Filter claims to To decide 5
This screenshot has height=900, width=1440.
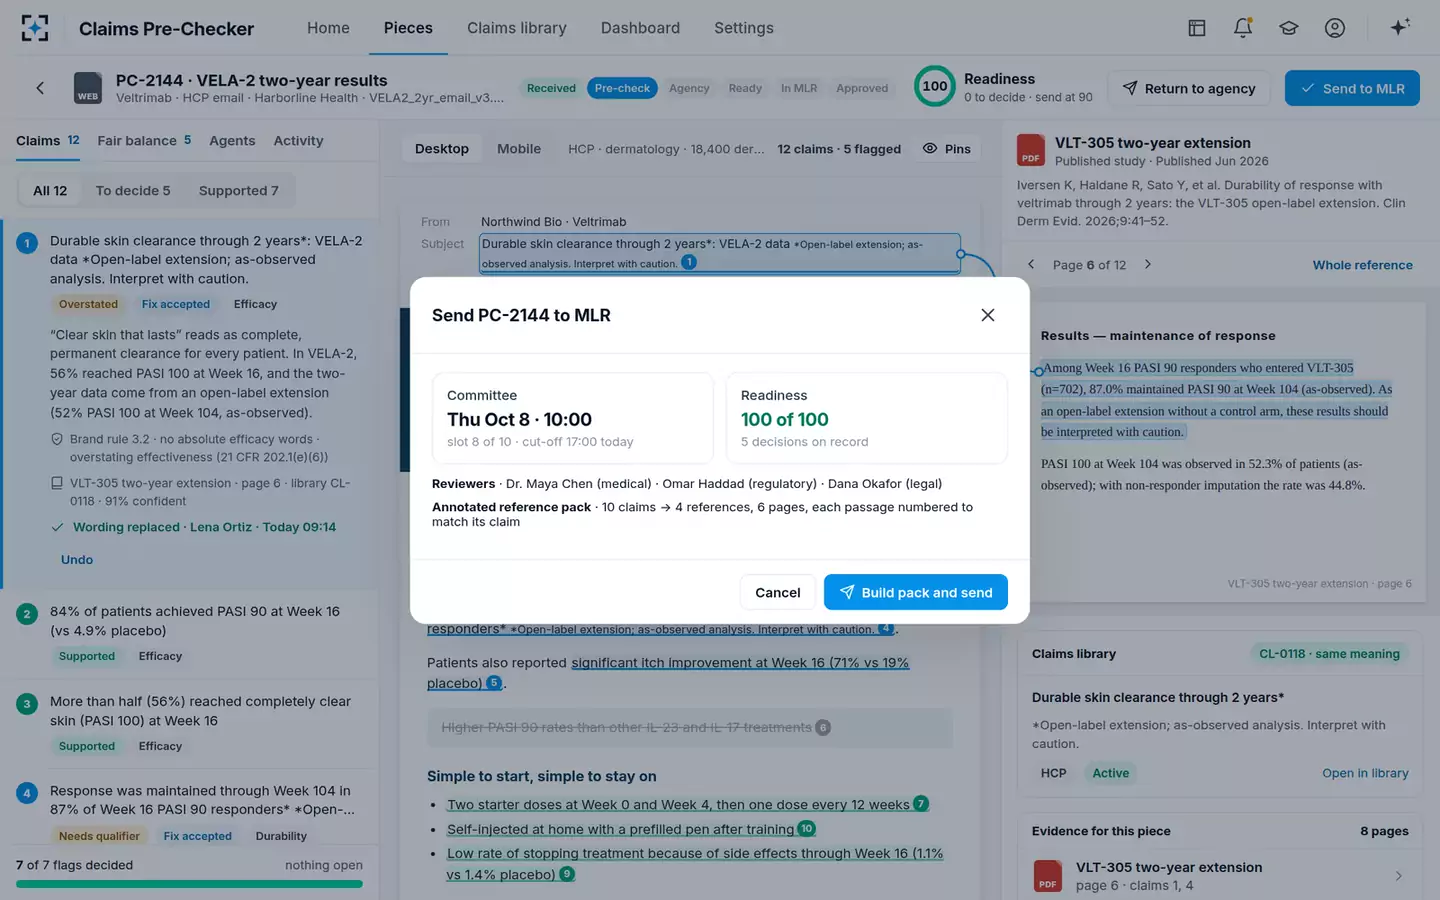pyautogui.click(x=133, y=190)
